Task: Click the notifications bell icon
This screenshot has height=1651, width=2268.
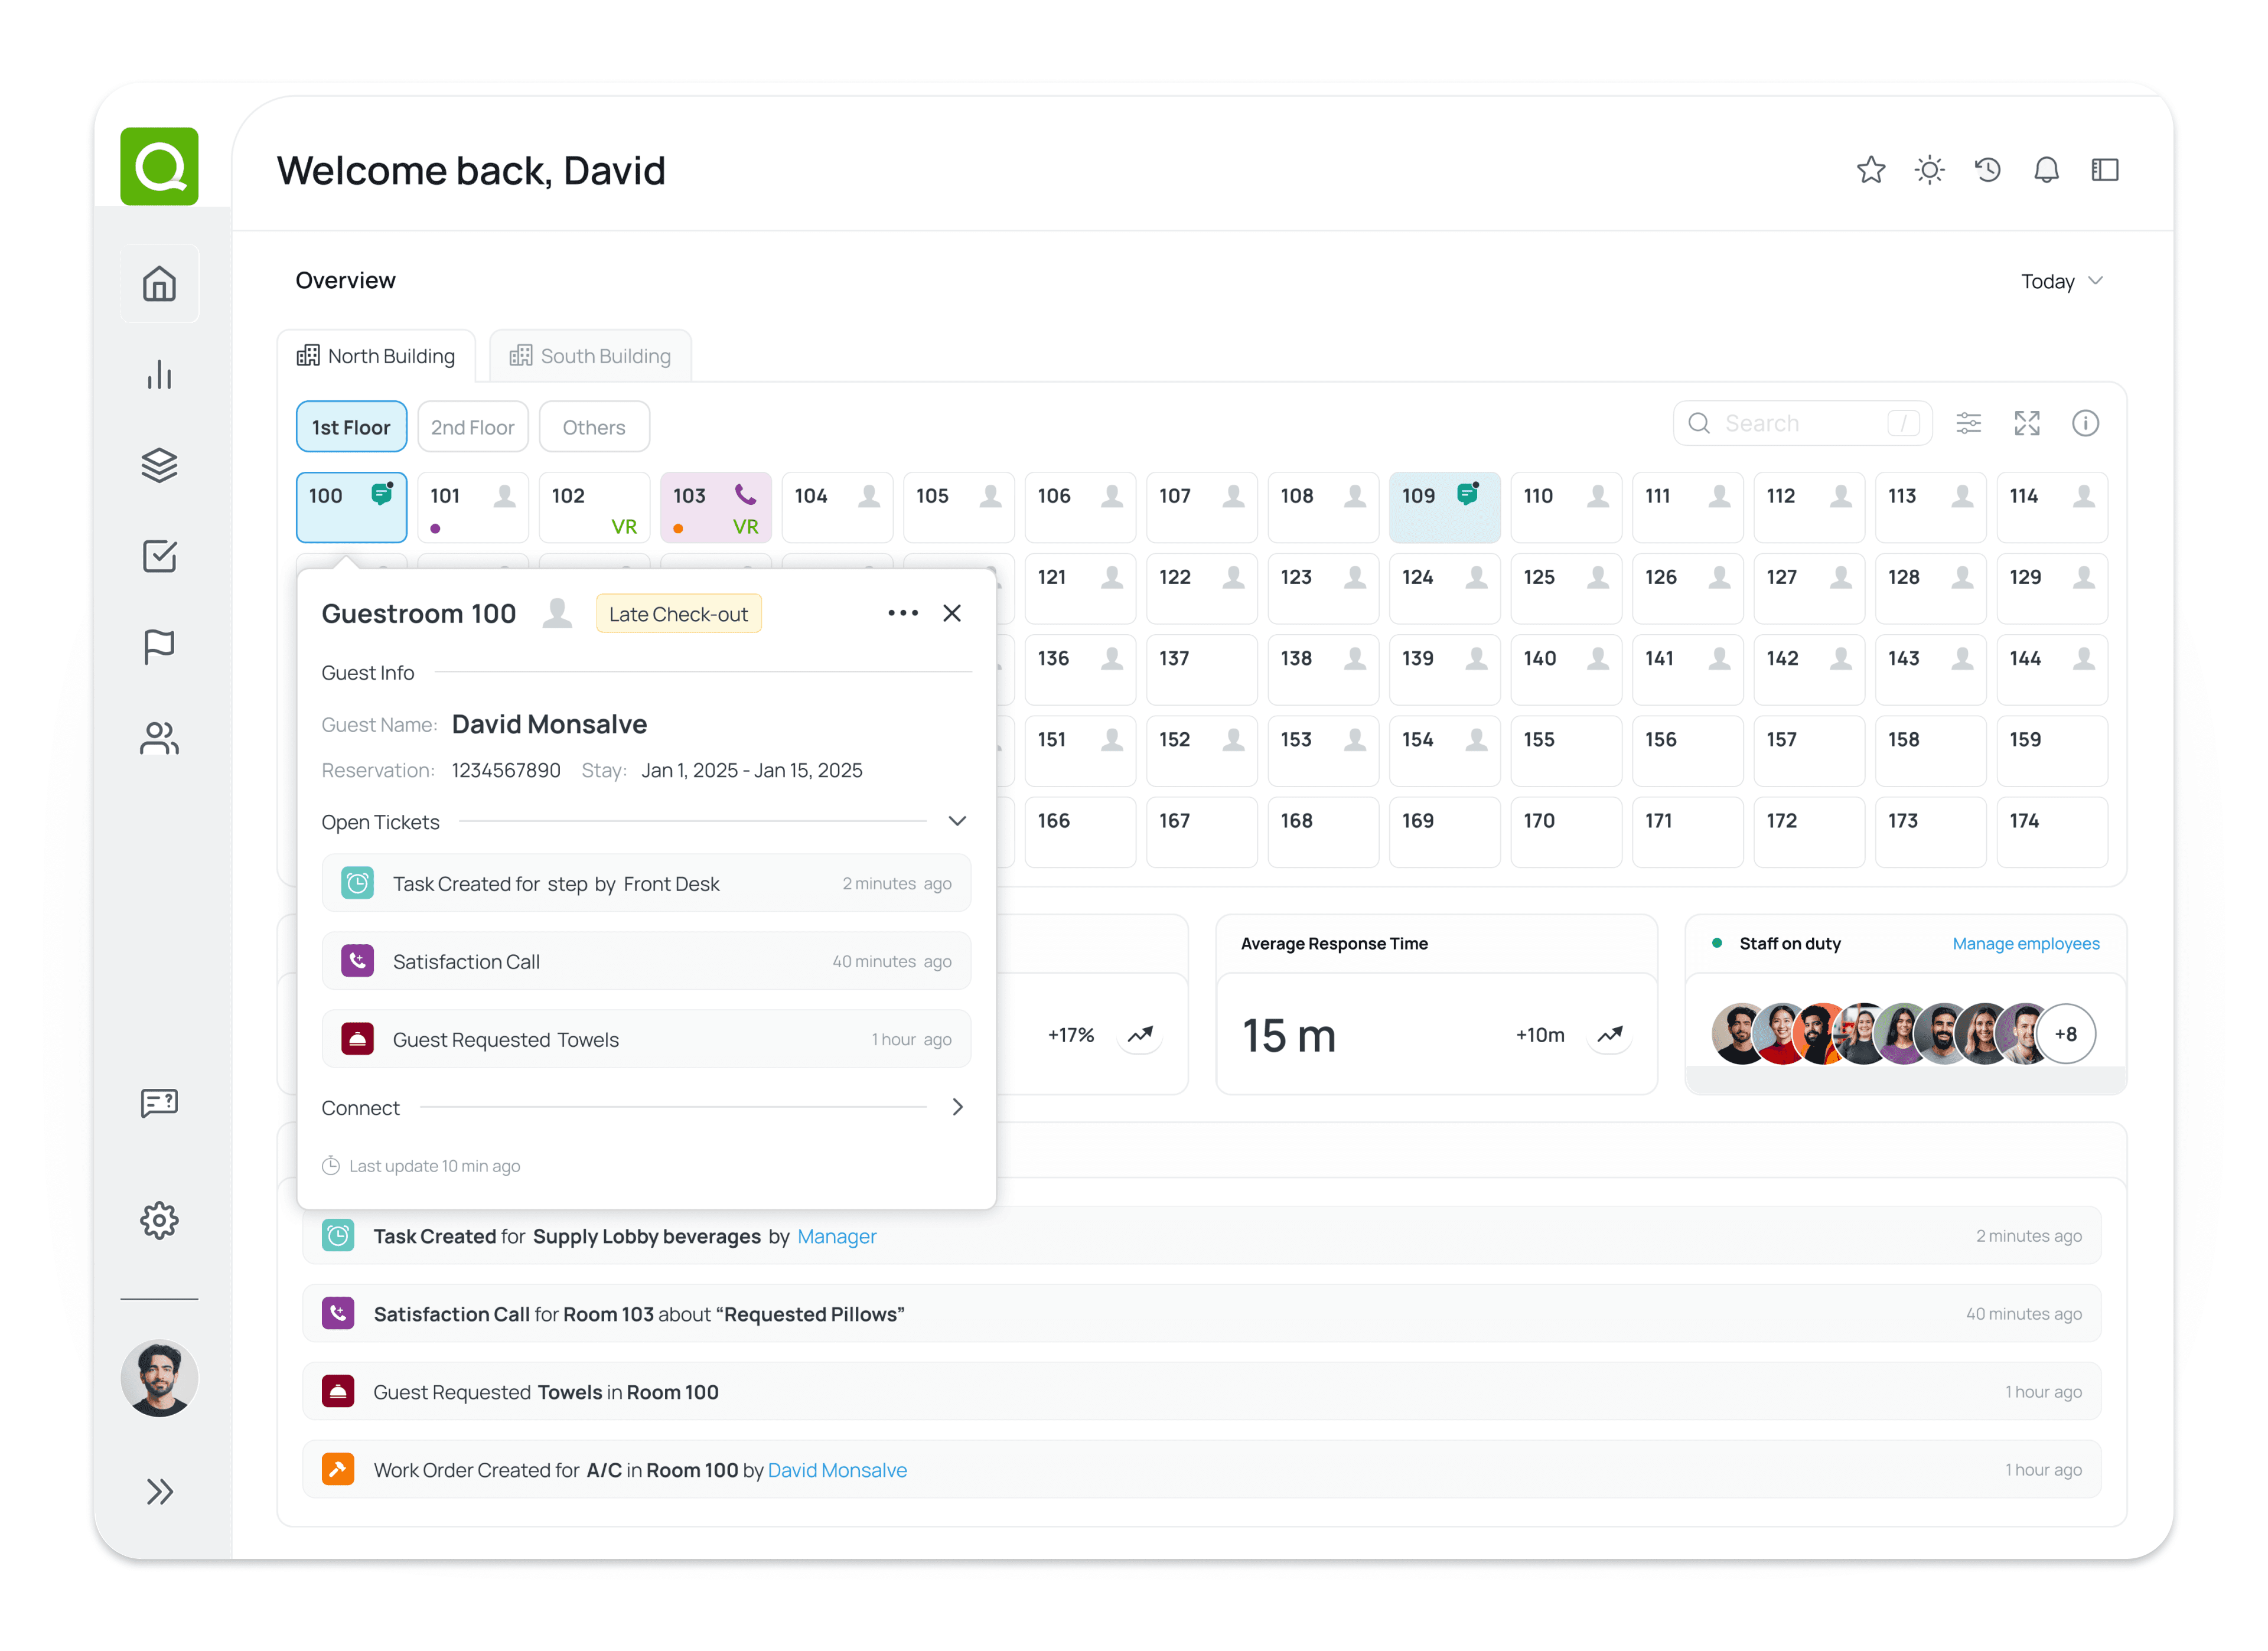Action: click(2046, 170)
